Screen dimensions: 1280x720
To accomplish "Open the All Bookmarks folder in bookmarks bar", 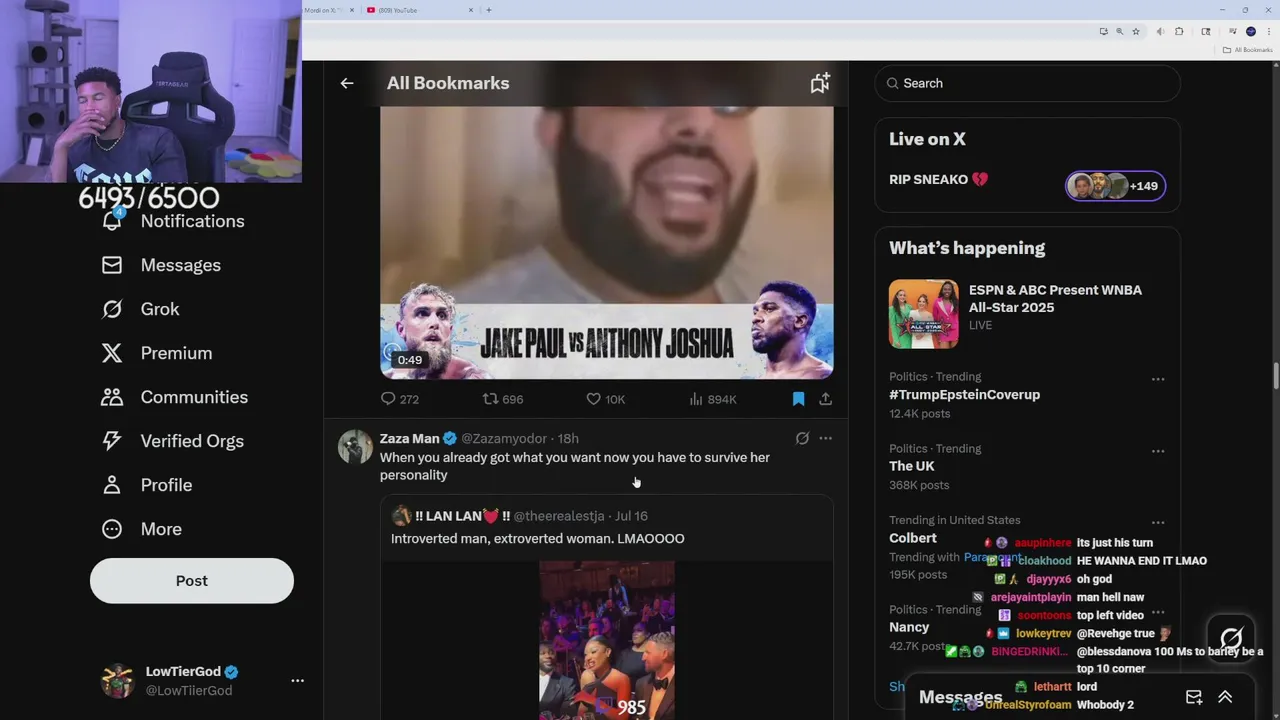I will pyautogui.click(x=1247, y=49).
